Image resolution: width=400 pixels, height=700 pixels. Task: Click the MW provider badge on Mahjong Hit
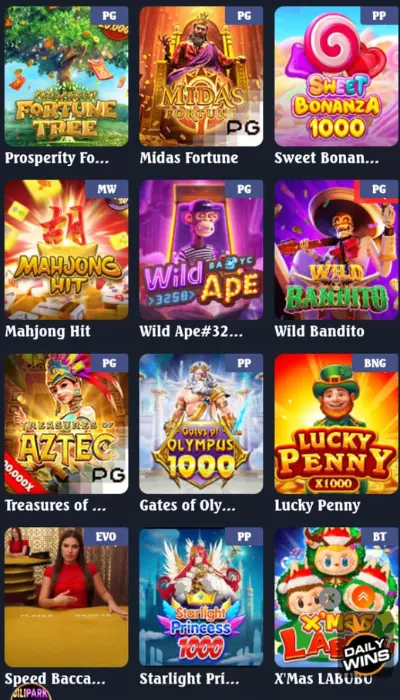click(107, 189)
